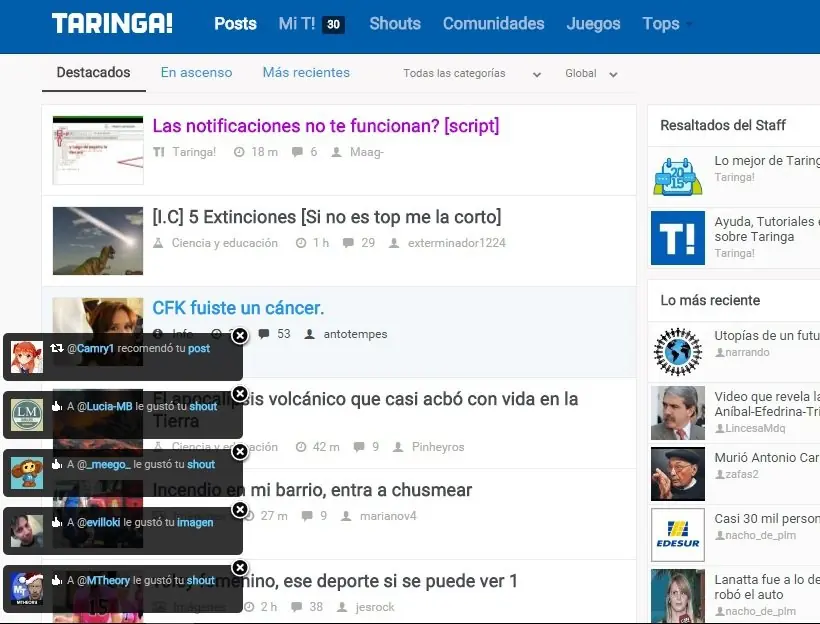
Task: Click shout link in Lucia-MB notification
Action: [x=203, y=406]
